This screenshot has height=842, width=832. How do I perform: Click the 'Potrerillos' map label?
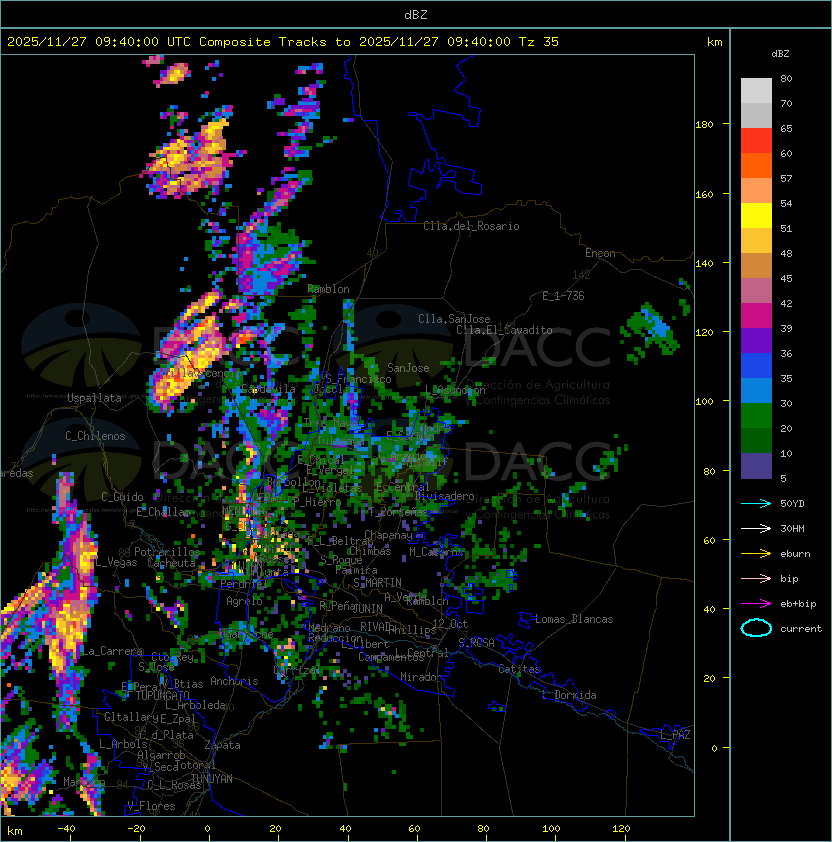[x=167, y=552]
